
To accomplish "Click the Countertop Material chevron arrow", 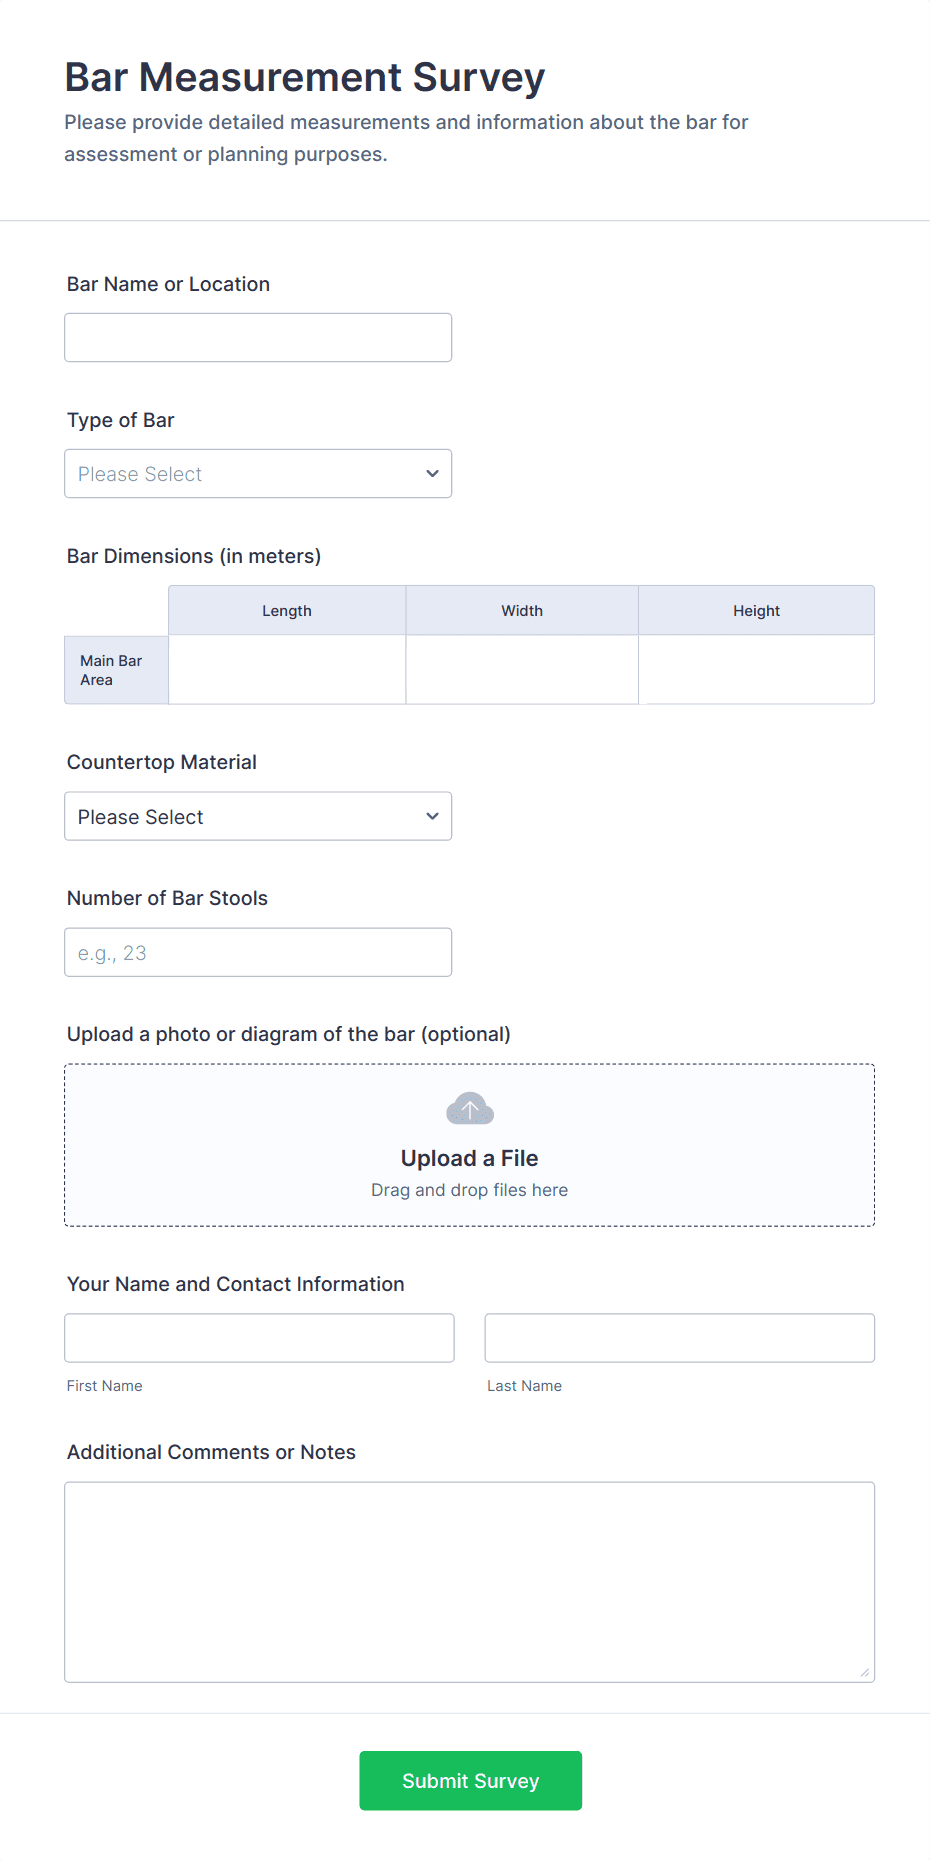I will click(x=432, y=817).
